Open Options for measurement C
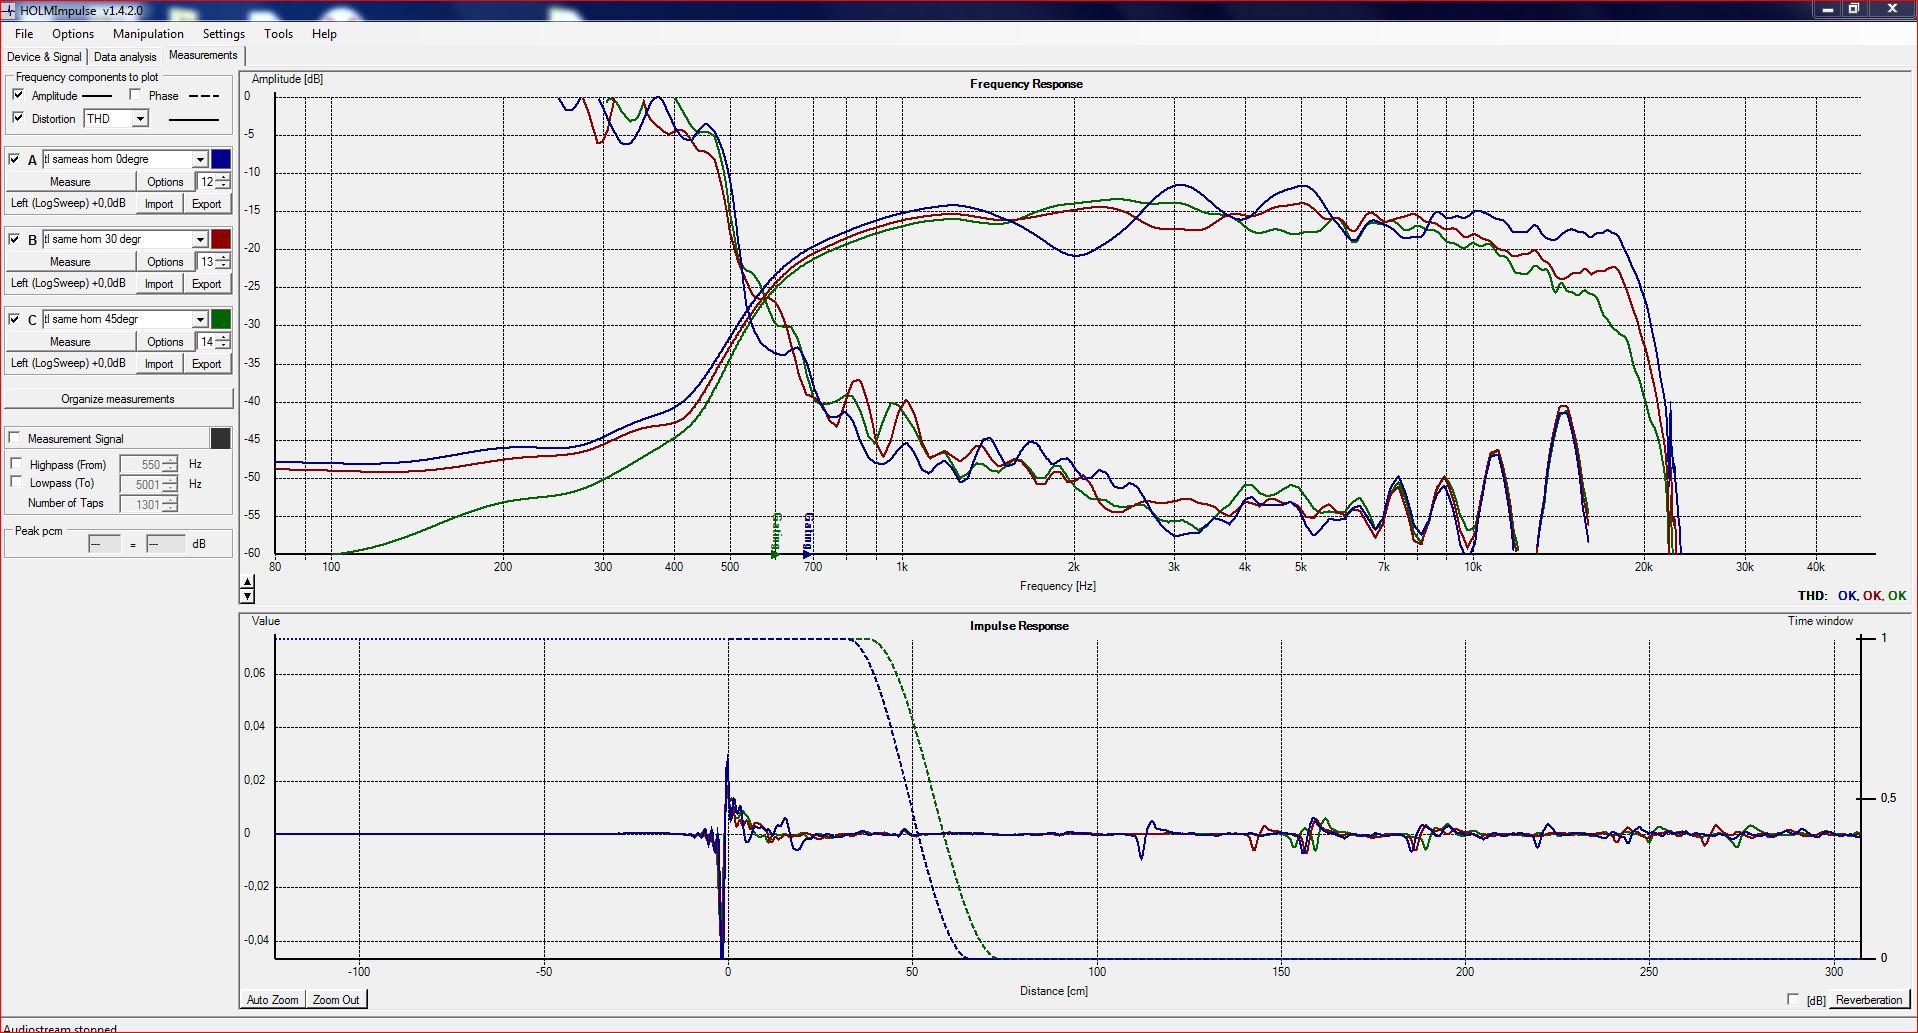The width and height of the screenshot is (1918, 1033). 165,342
